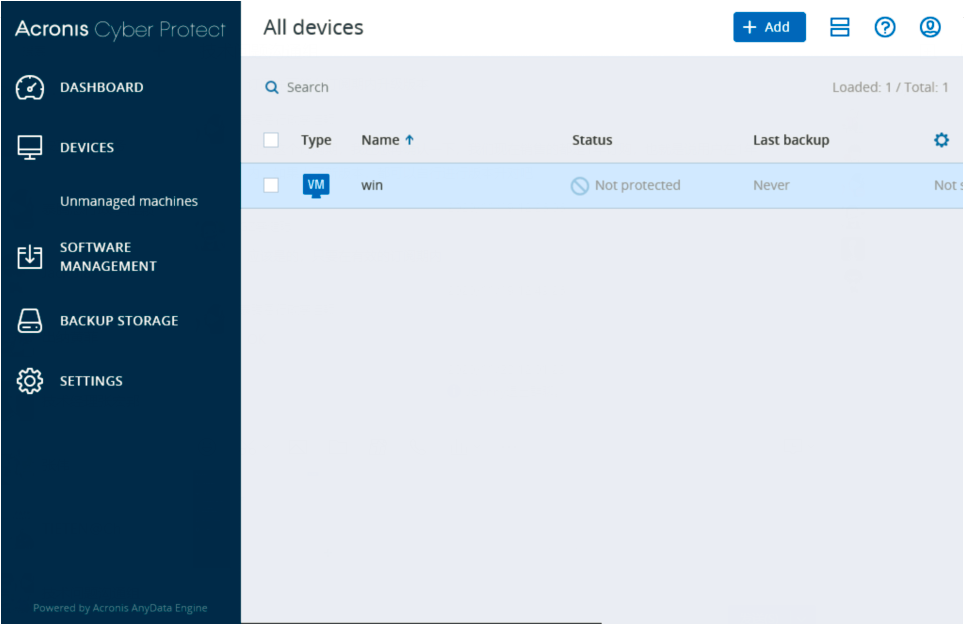Select the win device name
The image size is (964, 624).
tap(372, 186)
